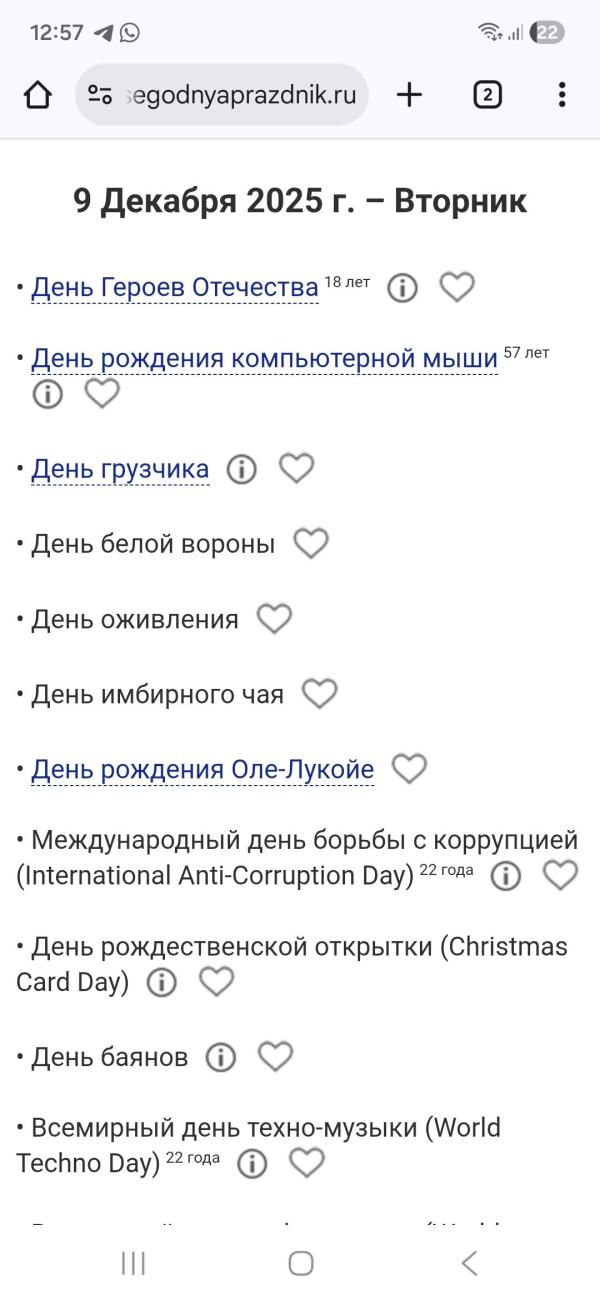Open tab switcher showing 2 tabs
Screen dimensions: 600x1299
(487, 95)
